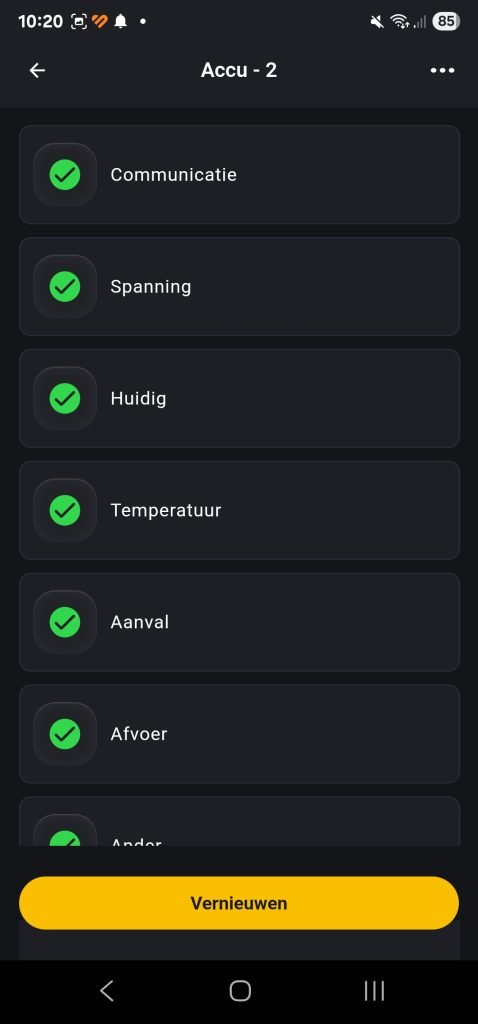Tap the Accu - 2 page title
This screenshot has width=478, height=1024.
tap(239, 70)
